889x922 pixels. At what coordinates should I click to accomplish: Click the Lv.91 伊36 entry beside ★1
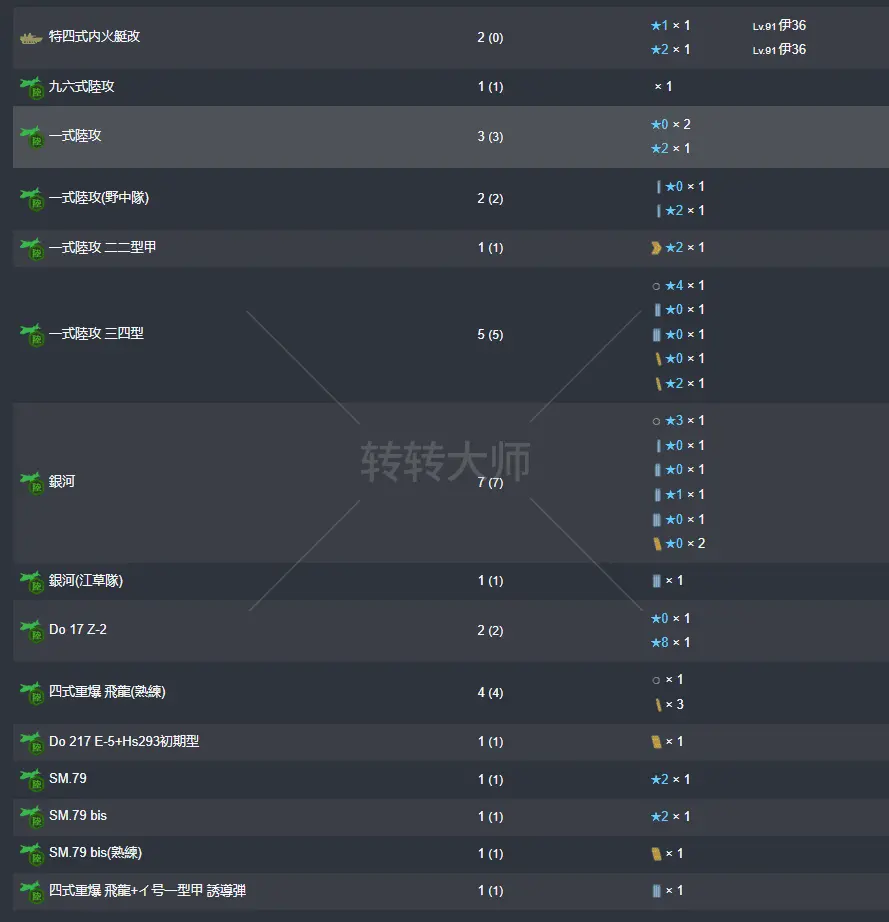(779, 25)
